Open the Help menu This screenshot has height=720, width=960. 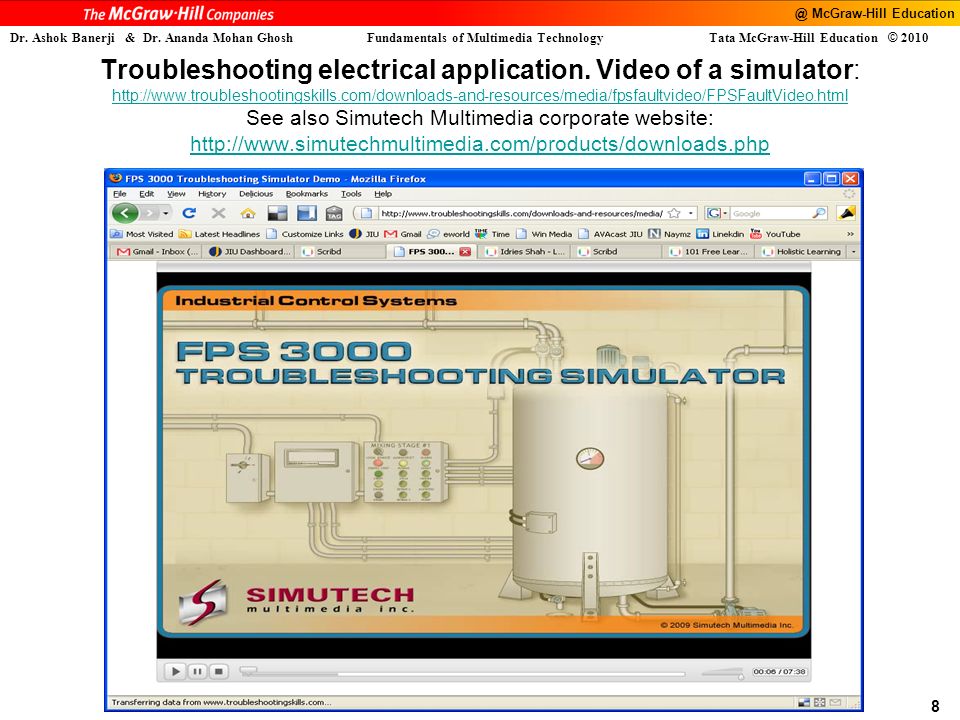[383, 193]
